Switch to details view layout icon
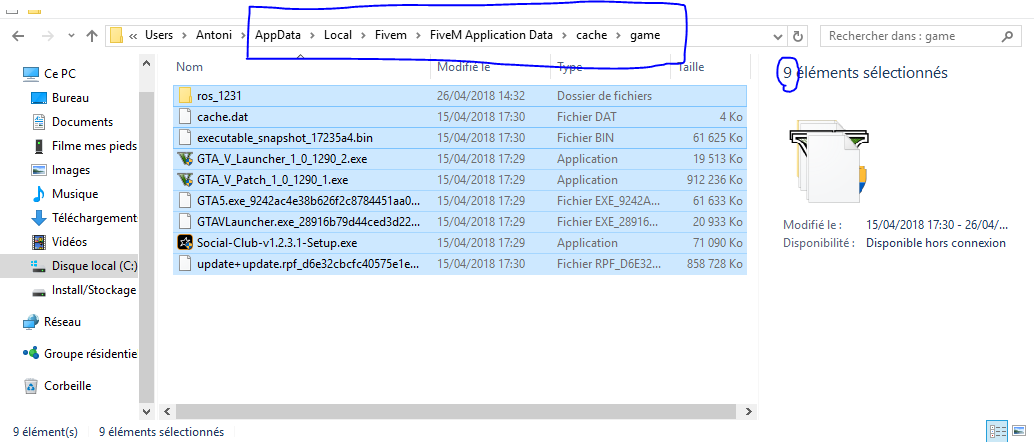The height and width of the screenshot is (442, 1034). tap(996, 431)
